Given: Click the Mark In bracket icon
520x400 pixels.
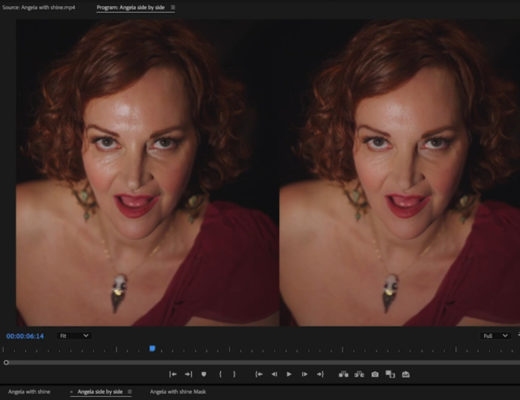Looking at the screenshot, I should click(x=220, y=374).
